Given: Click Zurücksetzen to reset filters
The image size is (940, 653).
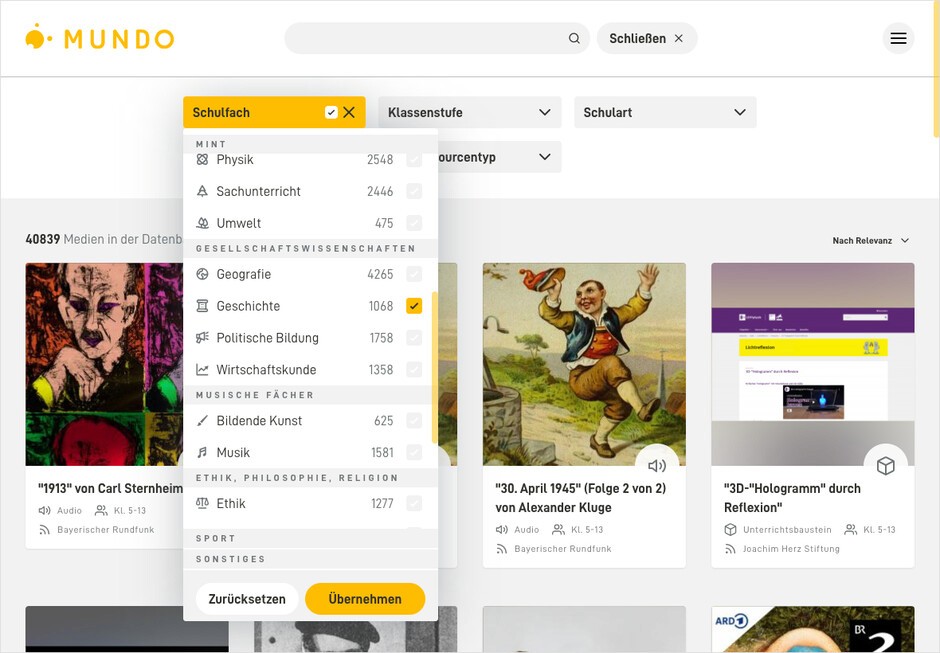Looking at the screenshot, I should (247, 599).
